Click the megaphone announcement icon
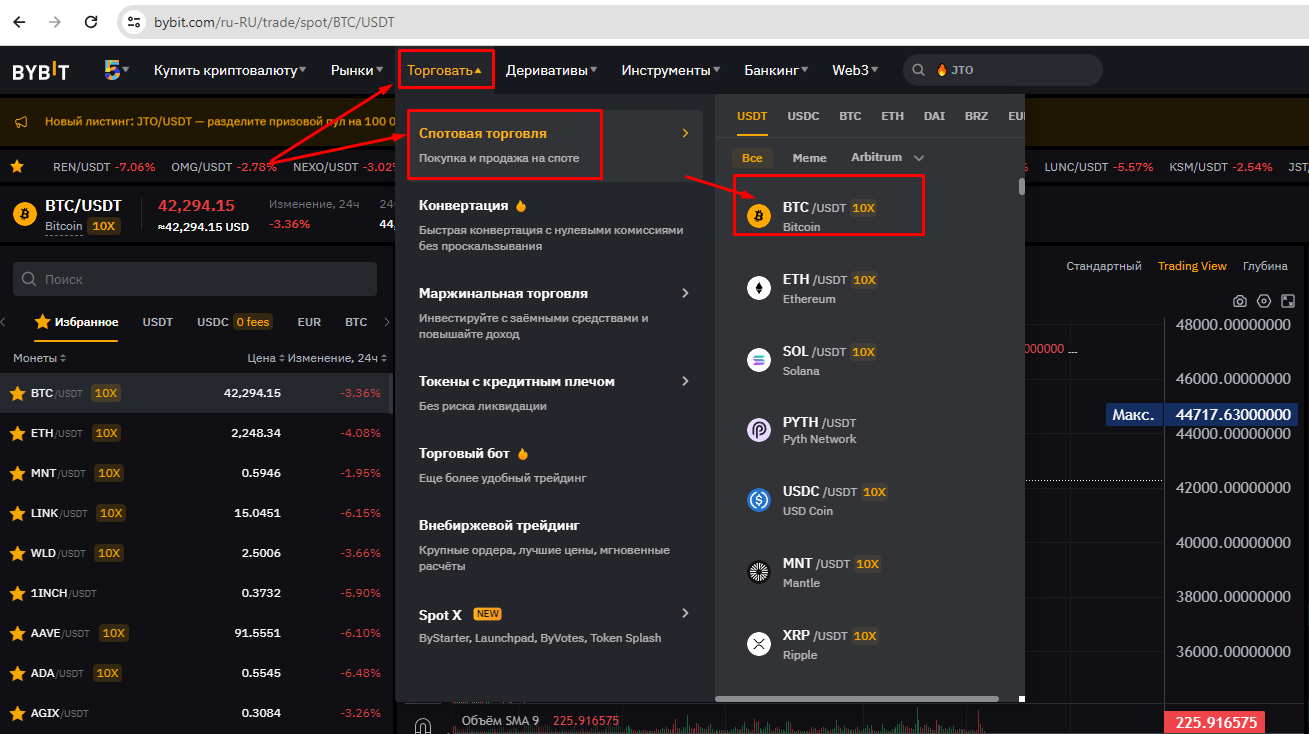 [21, 122]
